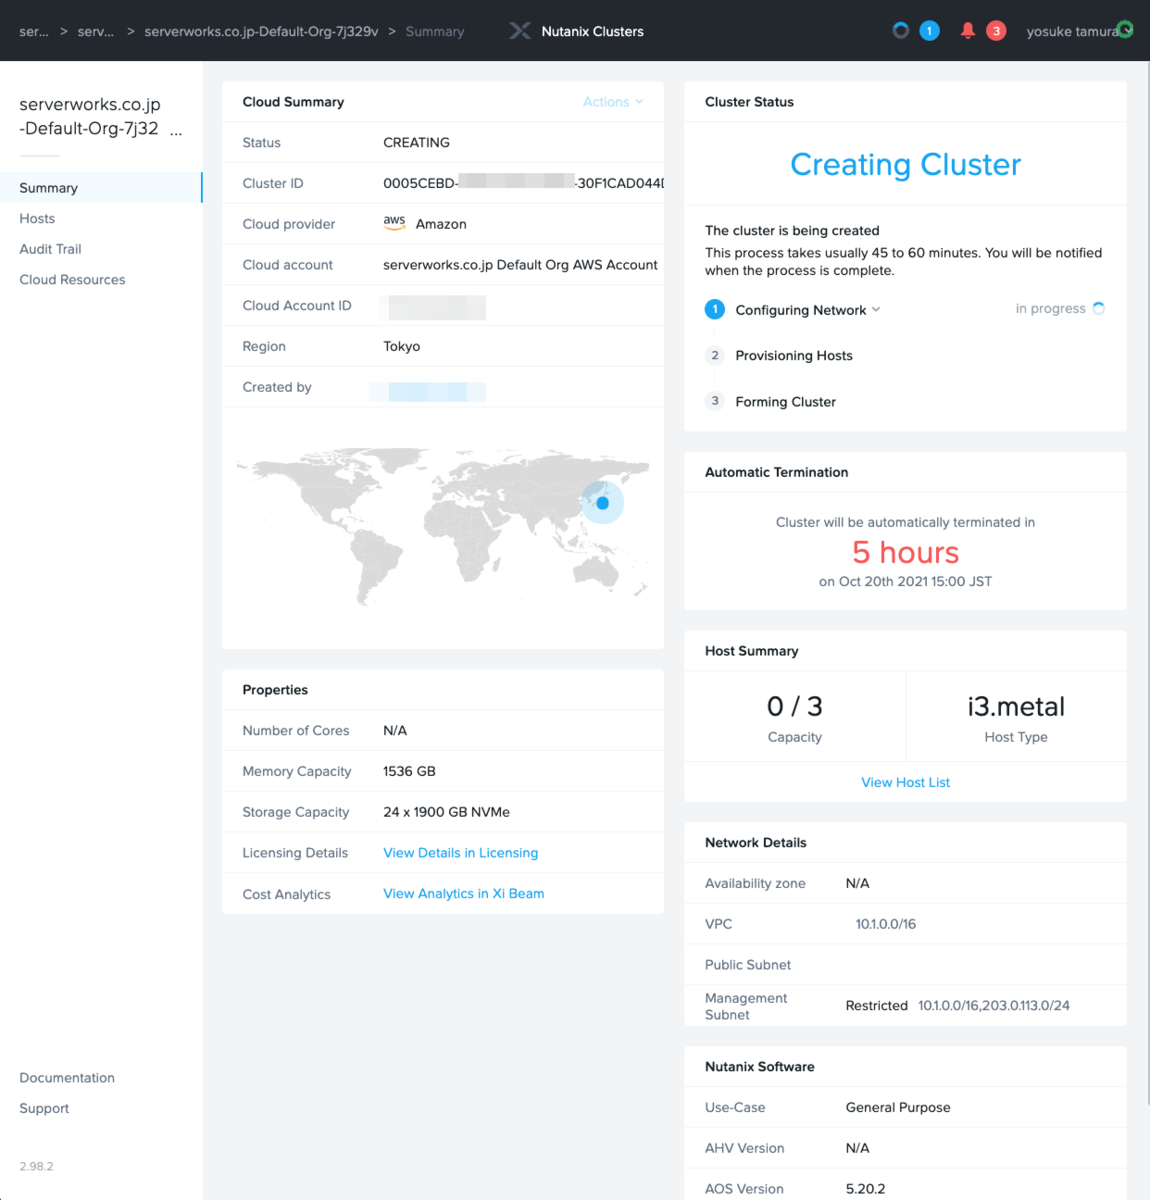Click the CREATING status value

tap(417, 142)
